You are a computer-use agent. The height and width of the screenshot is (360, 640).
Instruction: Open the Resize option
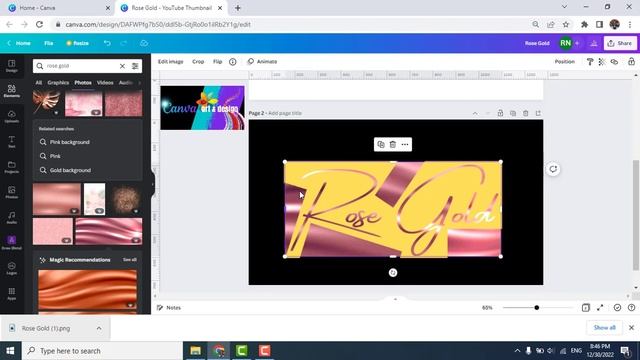click(78, 43)
